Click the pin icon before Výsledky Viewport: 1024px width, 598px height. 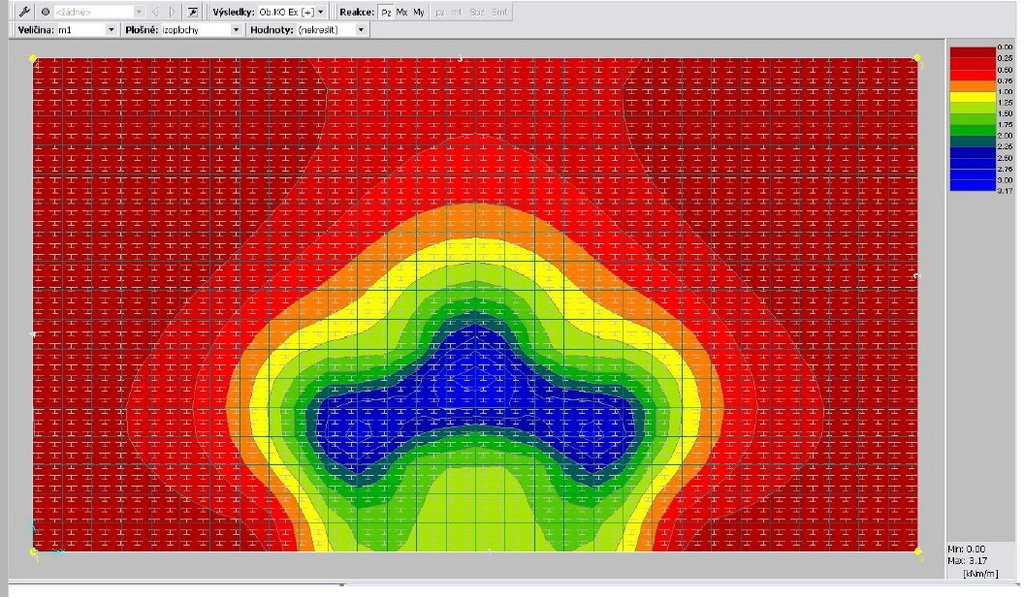click(193, 12)
